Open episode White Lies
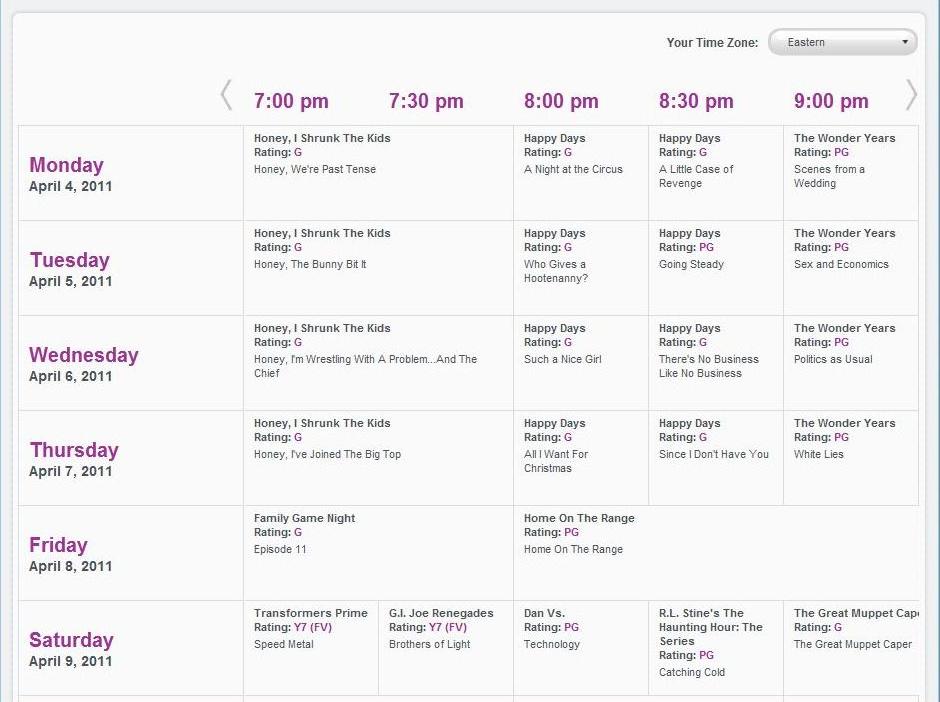The image size is (940, 702). (x=818, y=454)
